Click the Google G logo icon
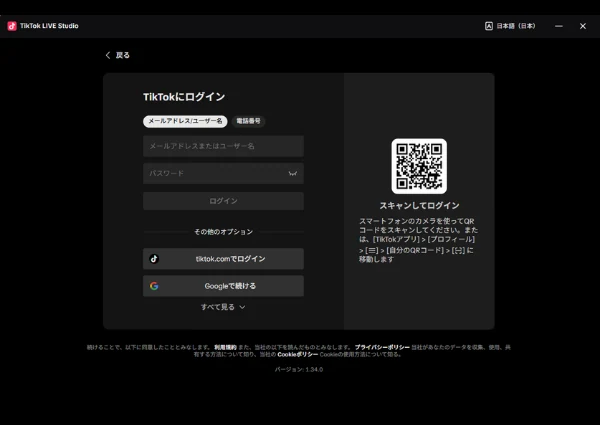The image size is (600, 425). pyautogui.click(x=154, y=286)
